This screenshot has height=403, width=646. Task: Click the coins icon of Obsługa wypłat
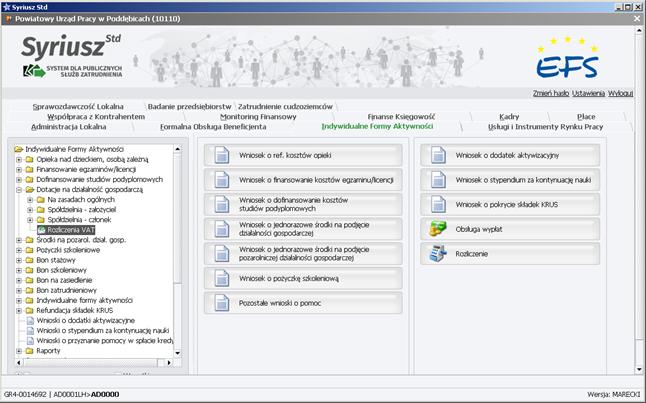point(438,229)
